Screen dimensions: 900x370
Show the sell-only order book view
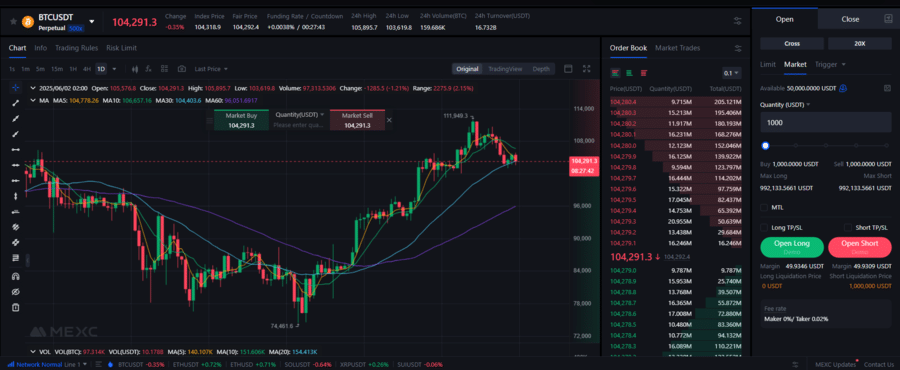click(643, 73)
